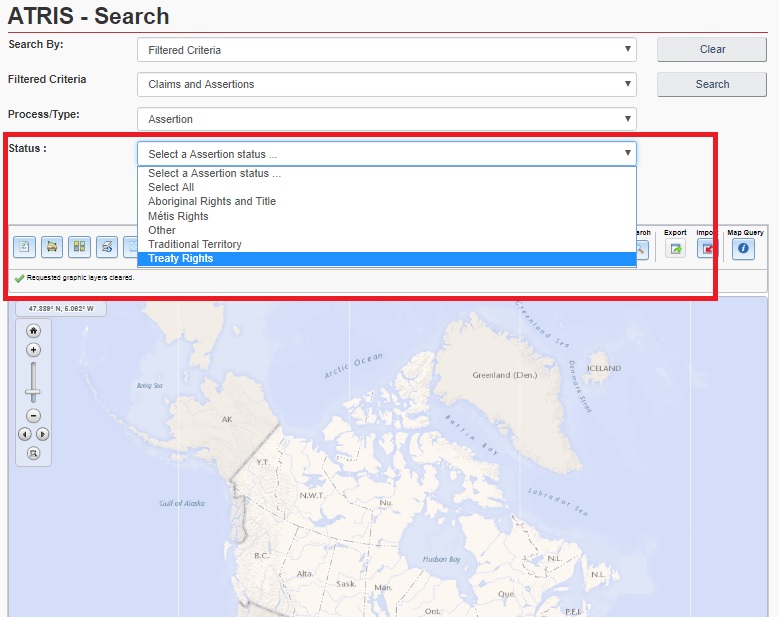Click the third grid icon in toolbar
The height and width of the screenshot is (617, 780).
click(80, 247)
